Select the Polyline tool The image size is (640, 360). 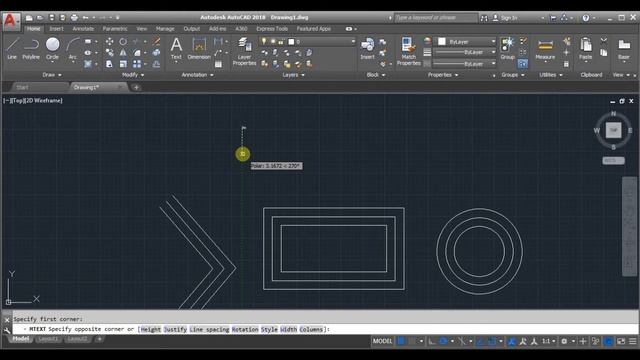31,48
